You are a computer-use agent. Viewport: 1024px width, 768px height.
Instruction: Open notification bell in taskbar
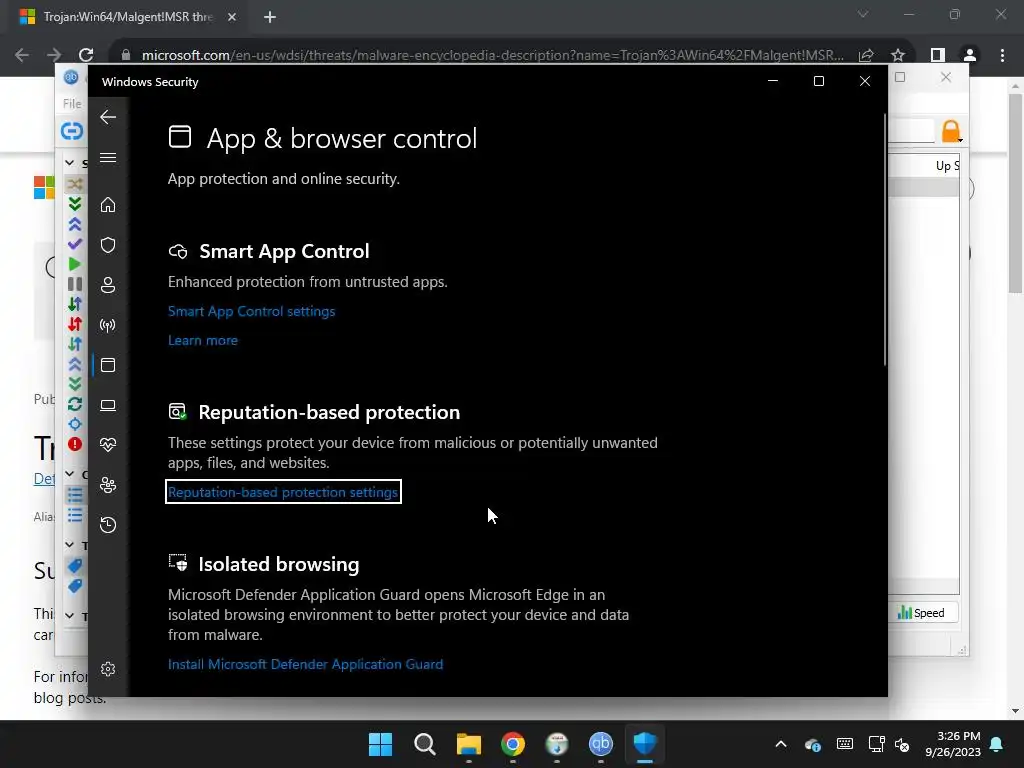point(997,744)
